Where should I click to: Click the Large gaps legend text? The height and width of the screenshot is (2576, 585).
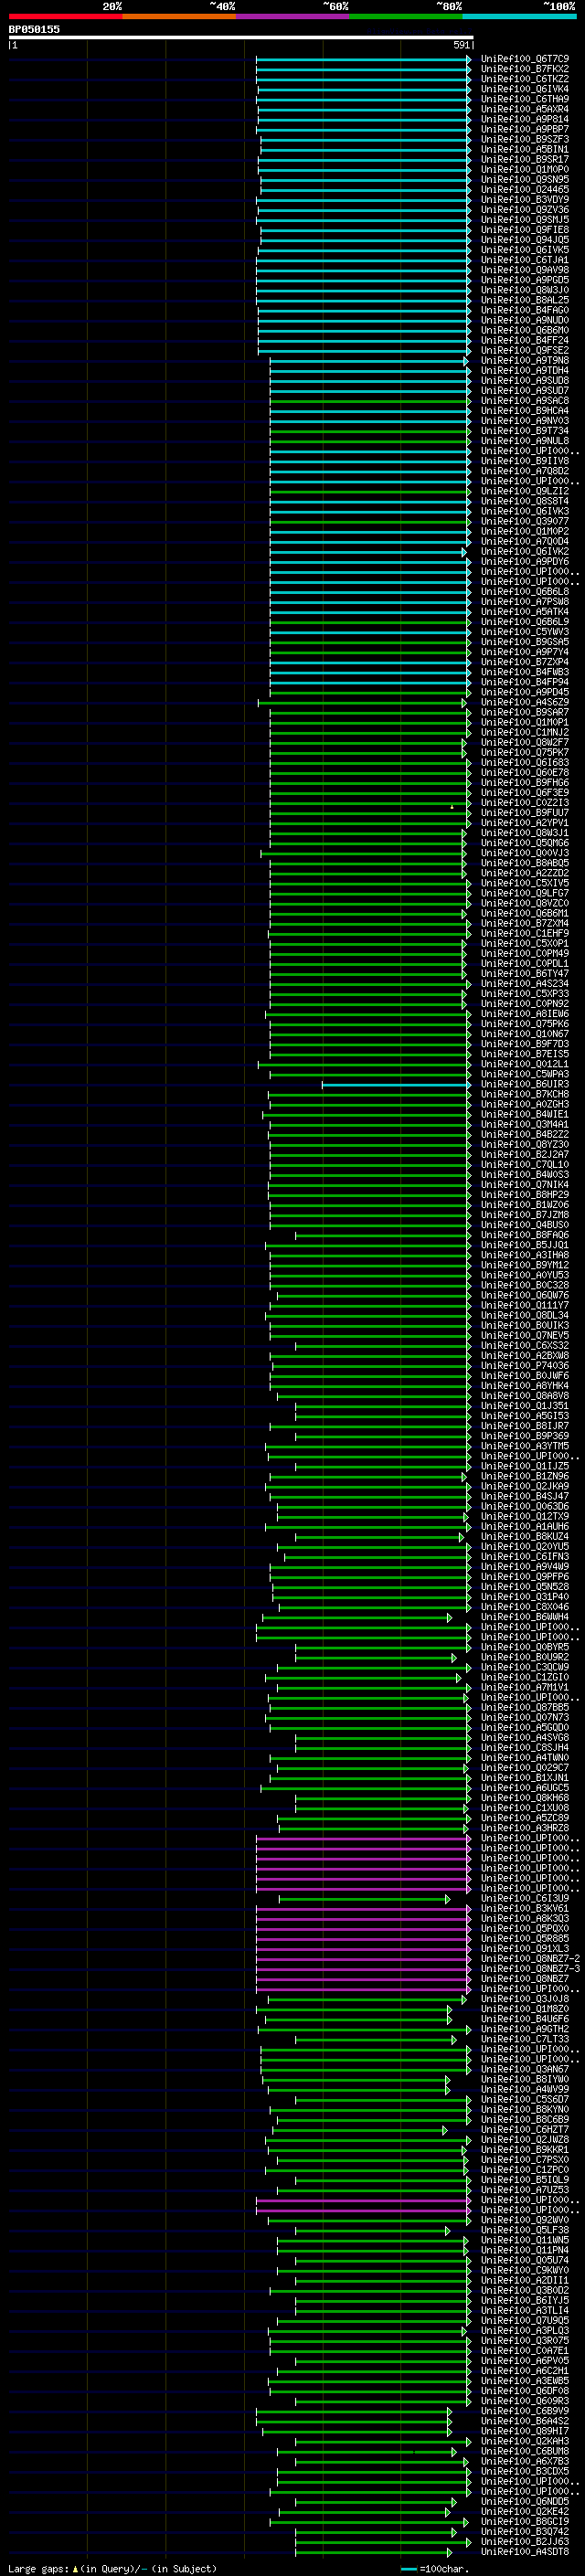click(112, 2569)
